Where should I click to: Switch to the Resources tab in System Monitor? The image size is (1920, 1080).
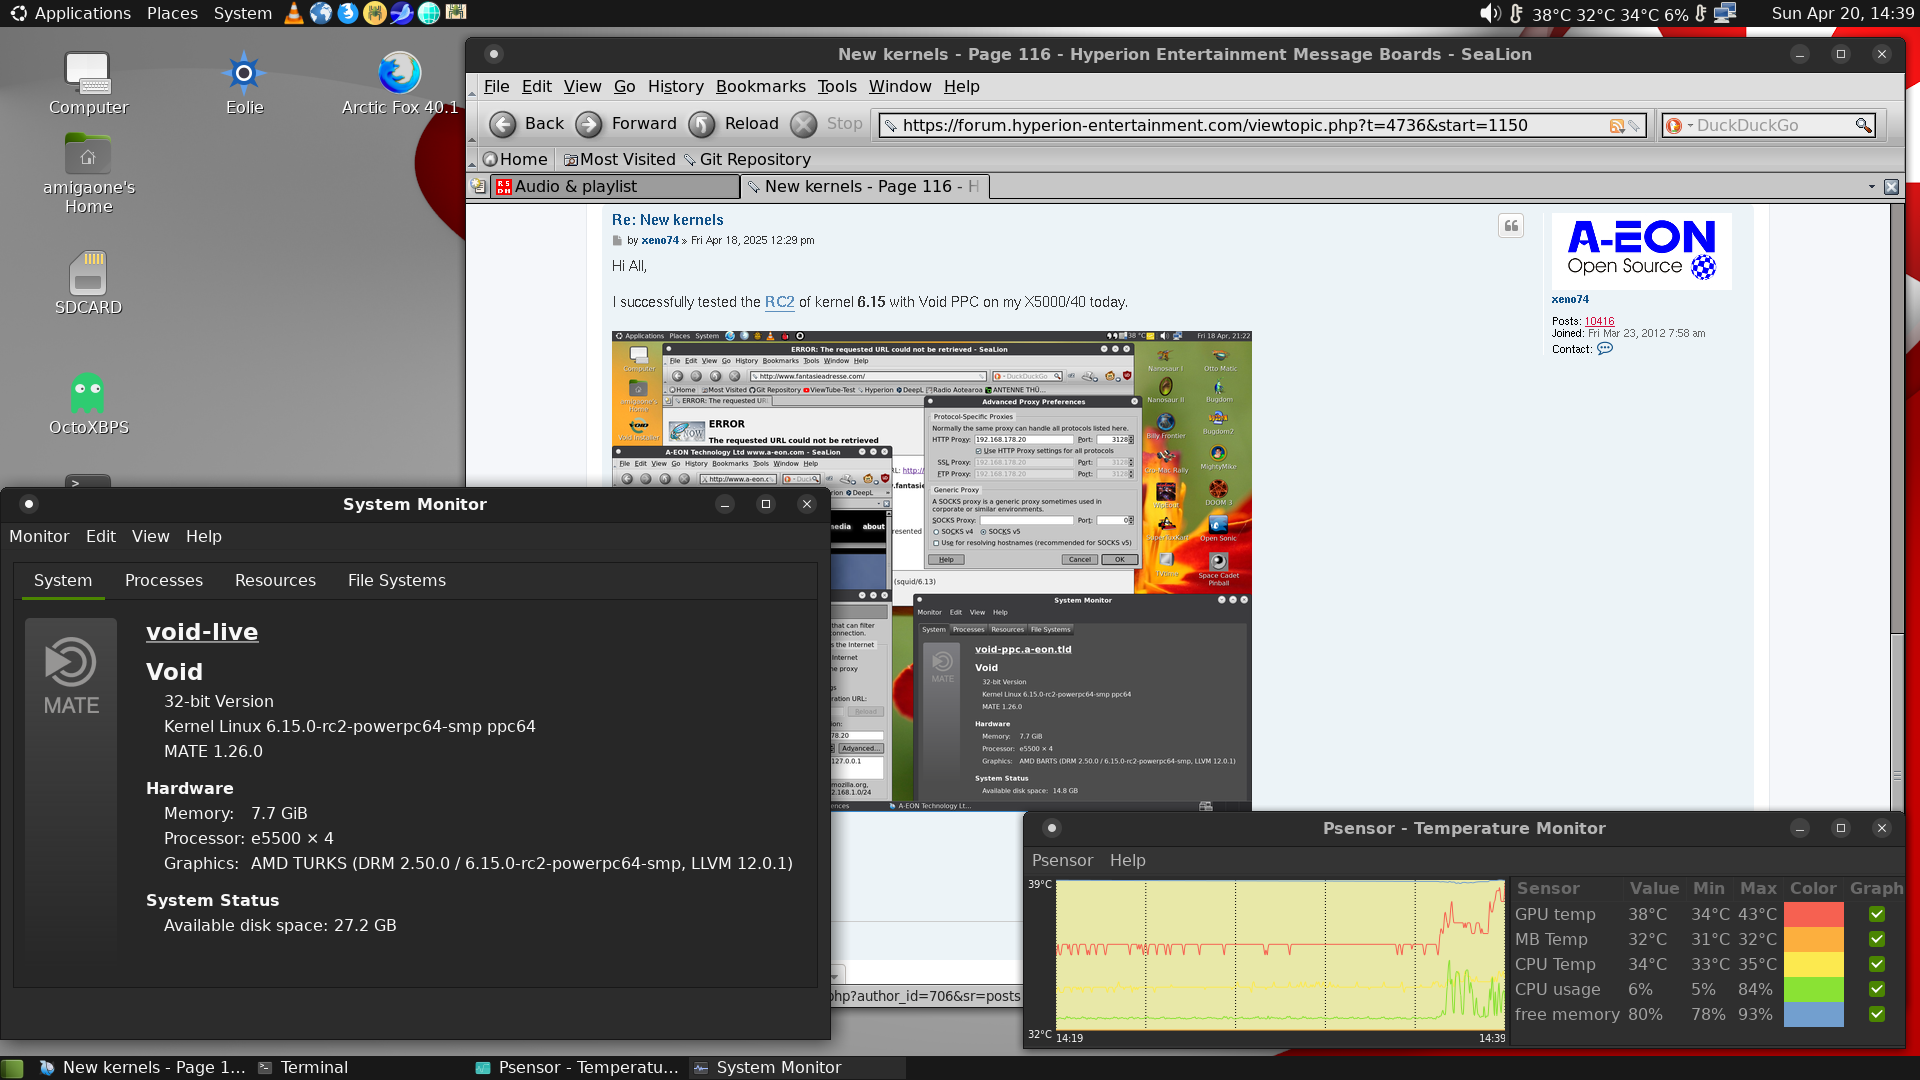point(275,580)
